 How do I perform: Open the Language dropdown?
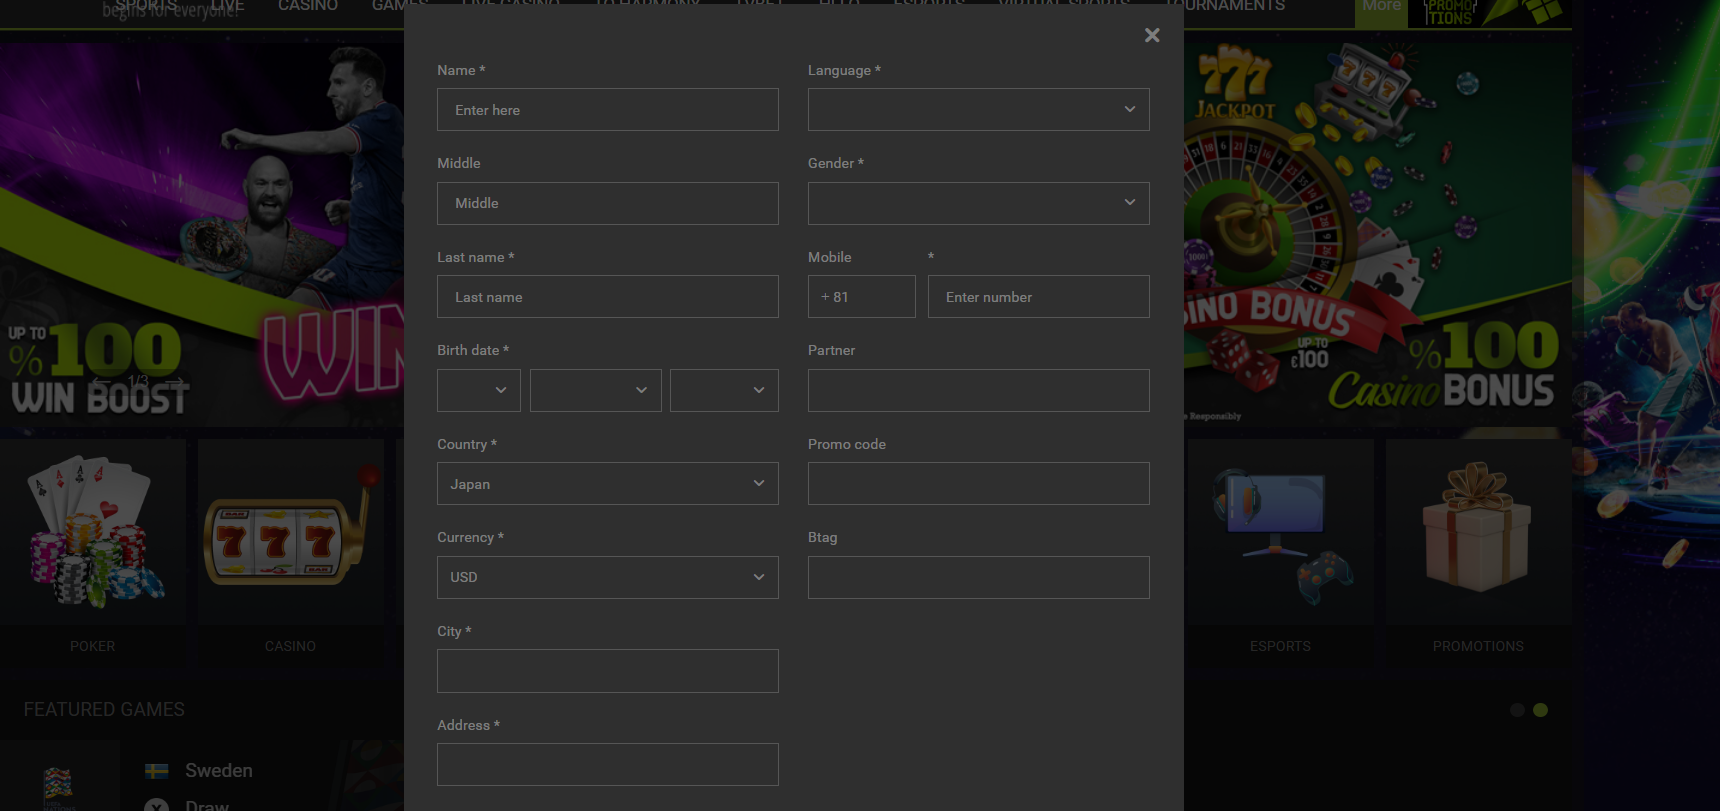(x=978, y=110)
